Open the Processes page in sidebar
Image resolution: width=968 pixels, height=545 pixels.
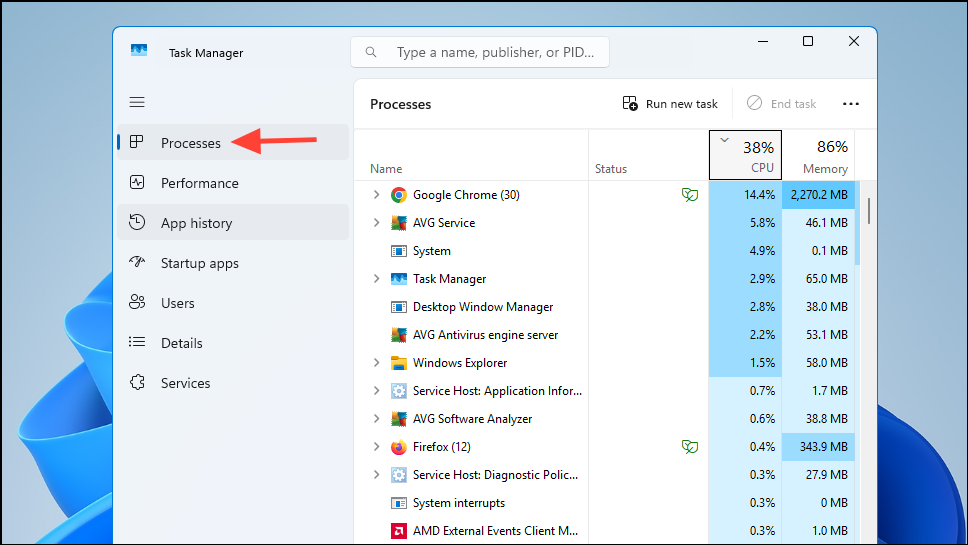[233, 143]
